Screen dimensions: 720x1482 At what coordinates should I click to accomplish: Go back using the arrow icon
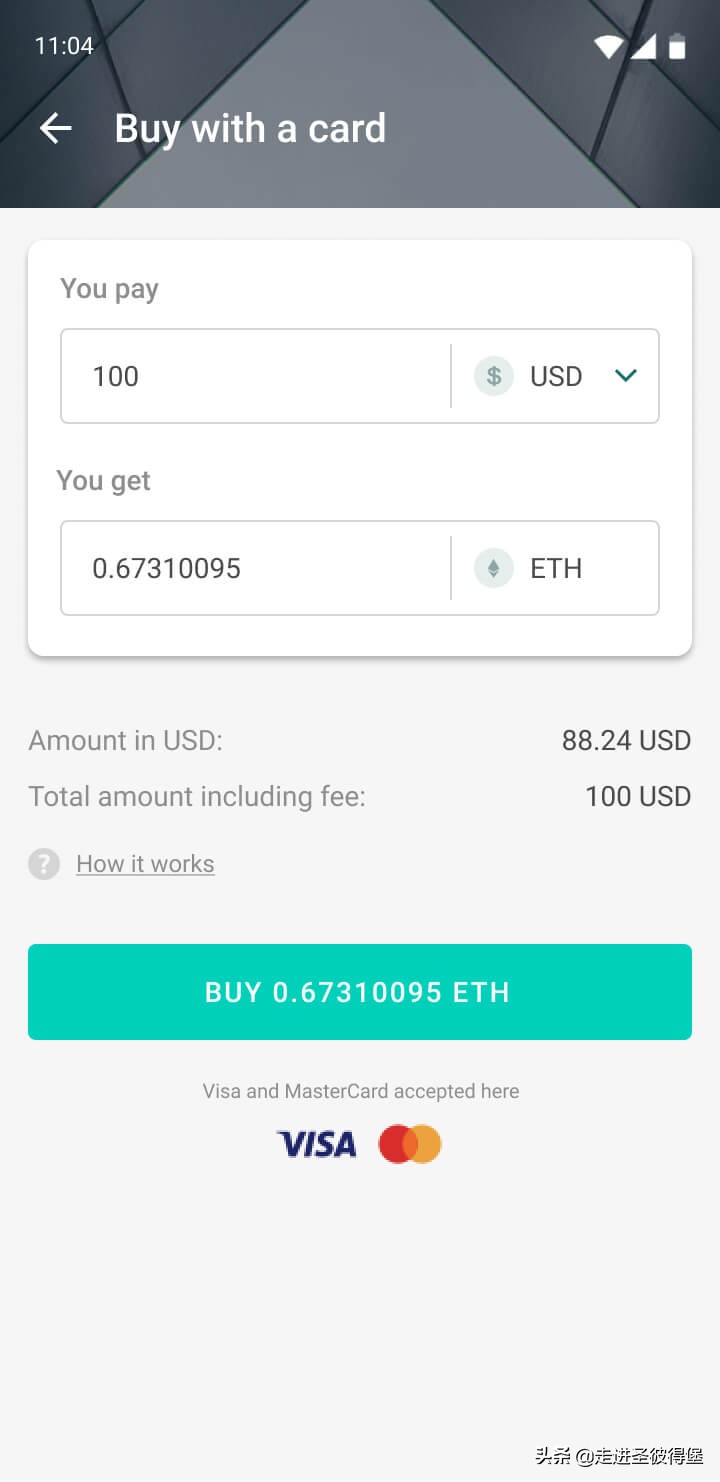point(56,128)
